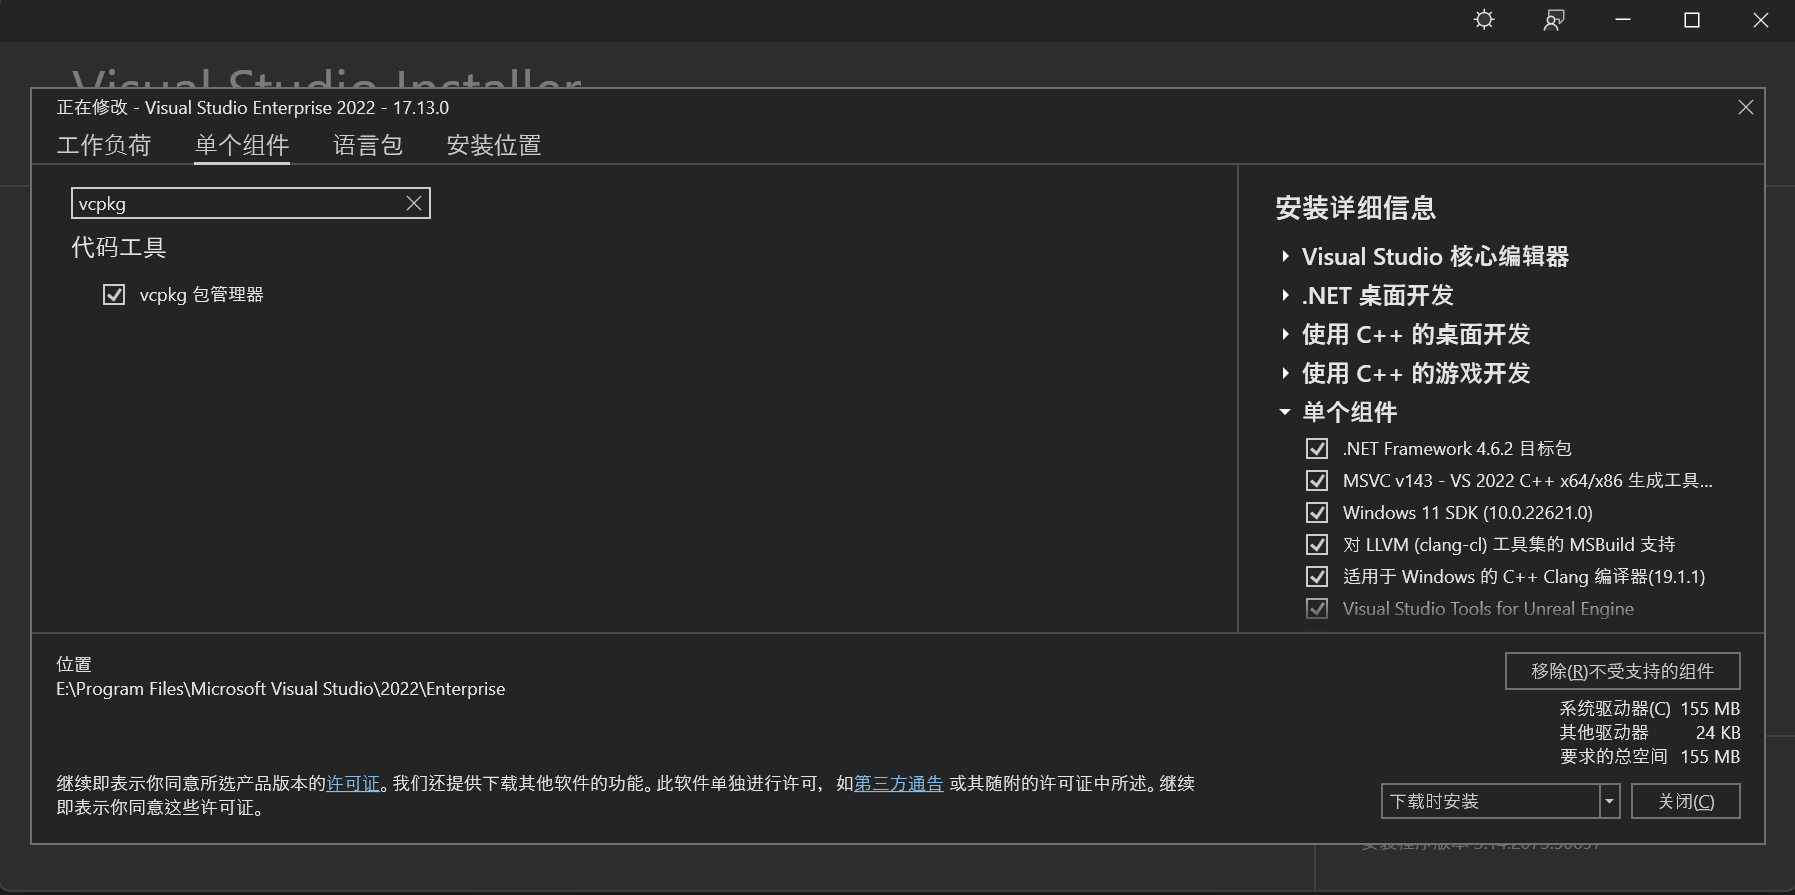Toggle MSVC v143 x64/x86 生成工具 checkbox
The image size is (1795, 895).
pyautogui.click(x=1317, y=480)
